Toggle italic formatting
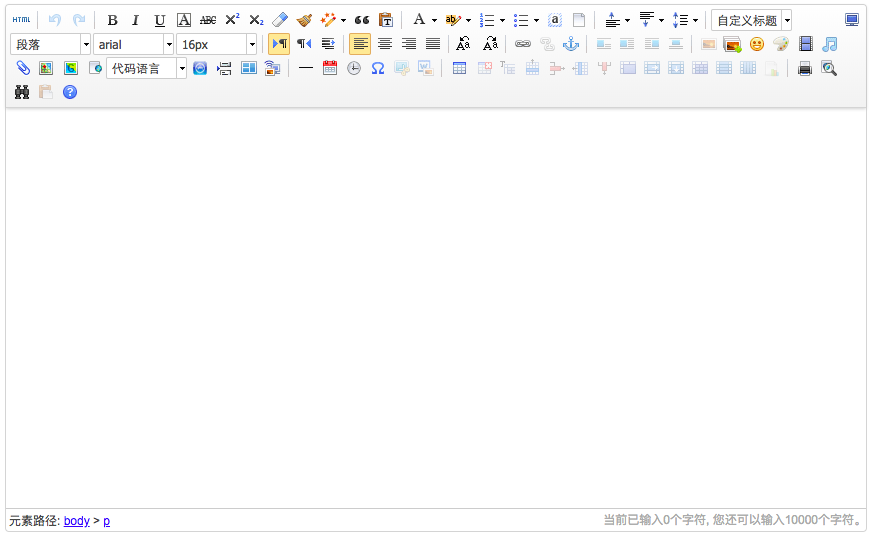873x537 pixels. 135,20
